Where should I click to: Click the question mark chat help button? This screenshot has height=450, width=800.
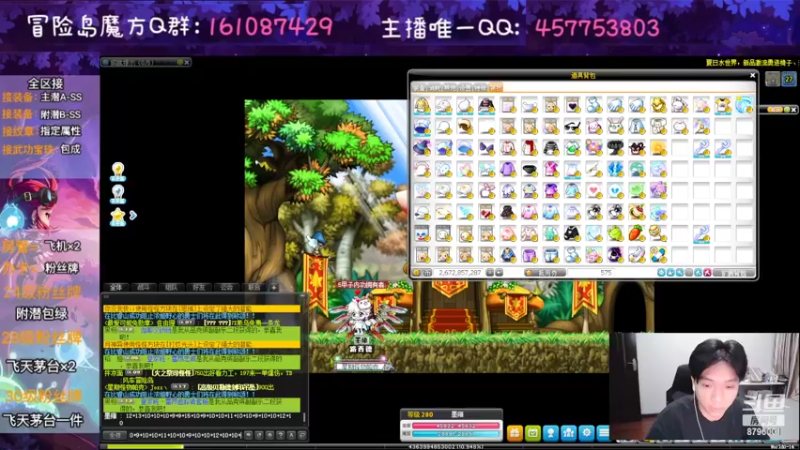click(x=280, y=435)
